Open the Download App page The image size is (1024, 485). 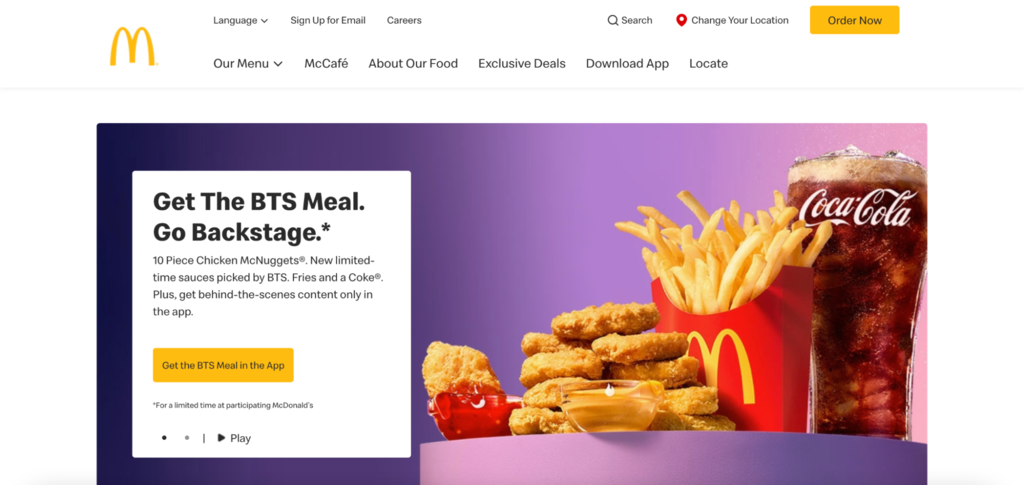click(627, 63)
